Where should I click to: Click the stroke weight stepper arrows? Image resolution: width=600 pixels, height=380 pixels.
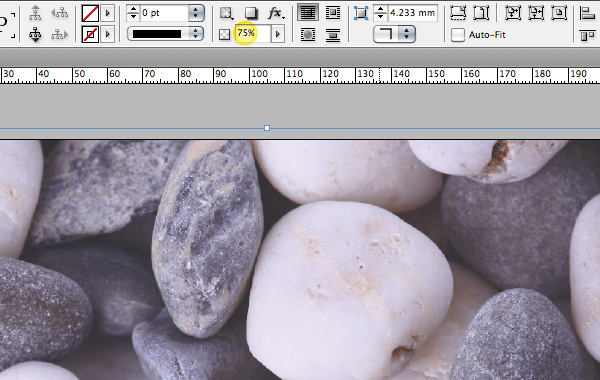click(133, 13)
